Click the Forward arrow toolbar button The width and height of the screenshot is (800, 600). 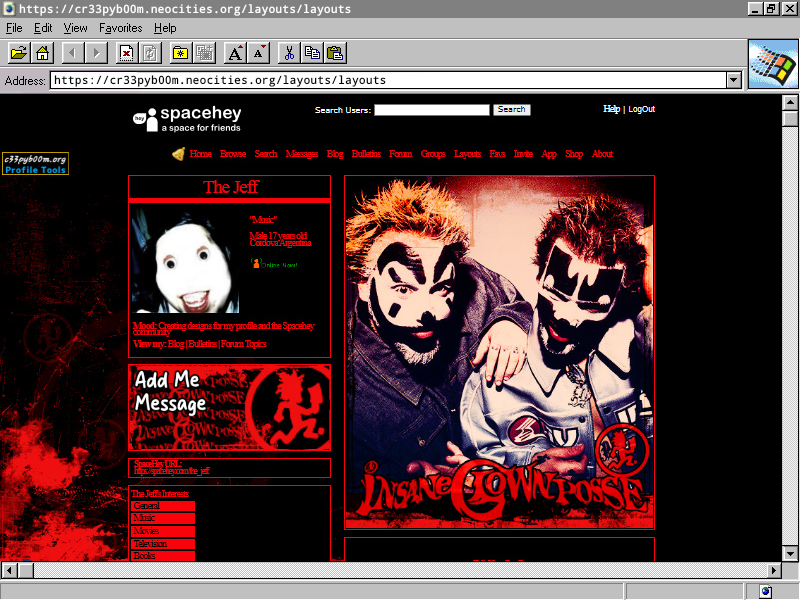[96, 53]
